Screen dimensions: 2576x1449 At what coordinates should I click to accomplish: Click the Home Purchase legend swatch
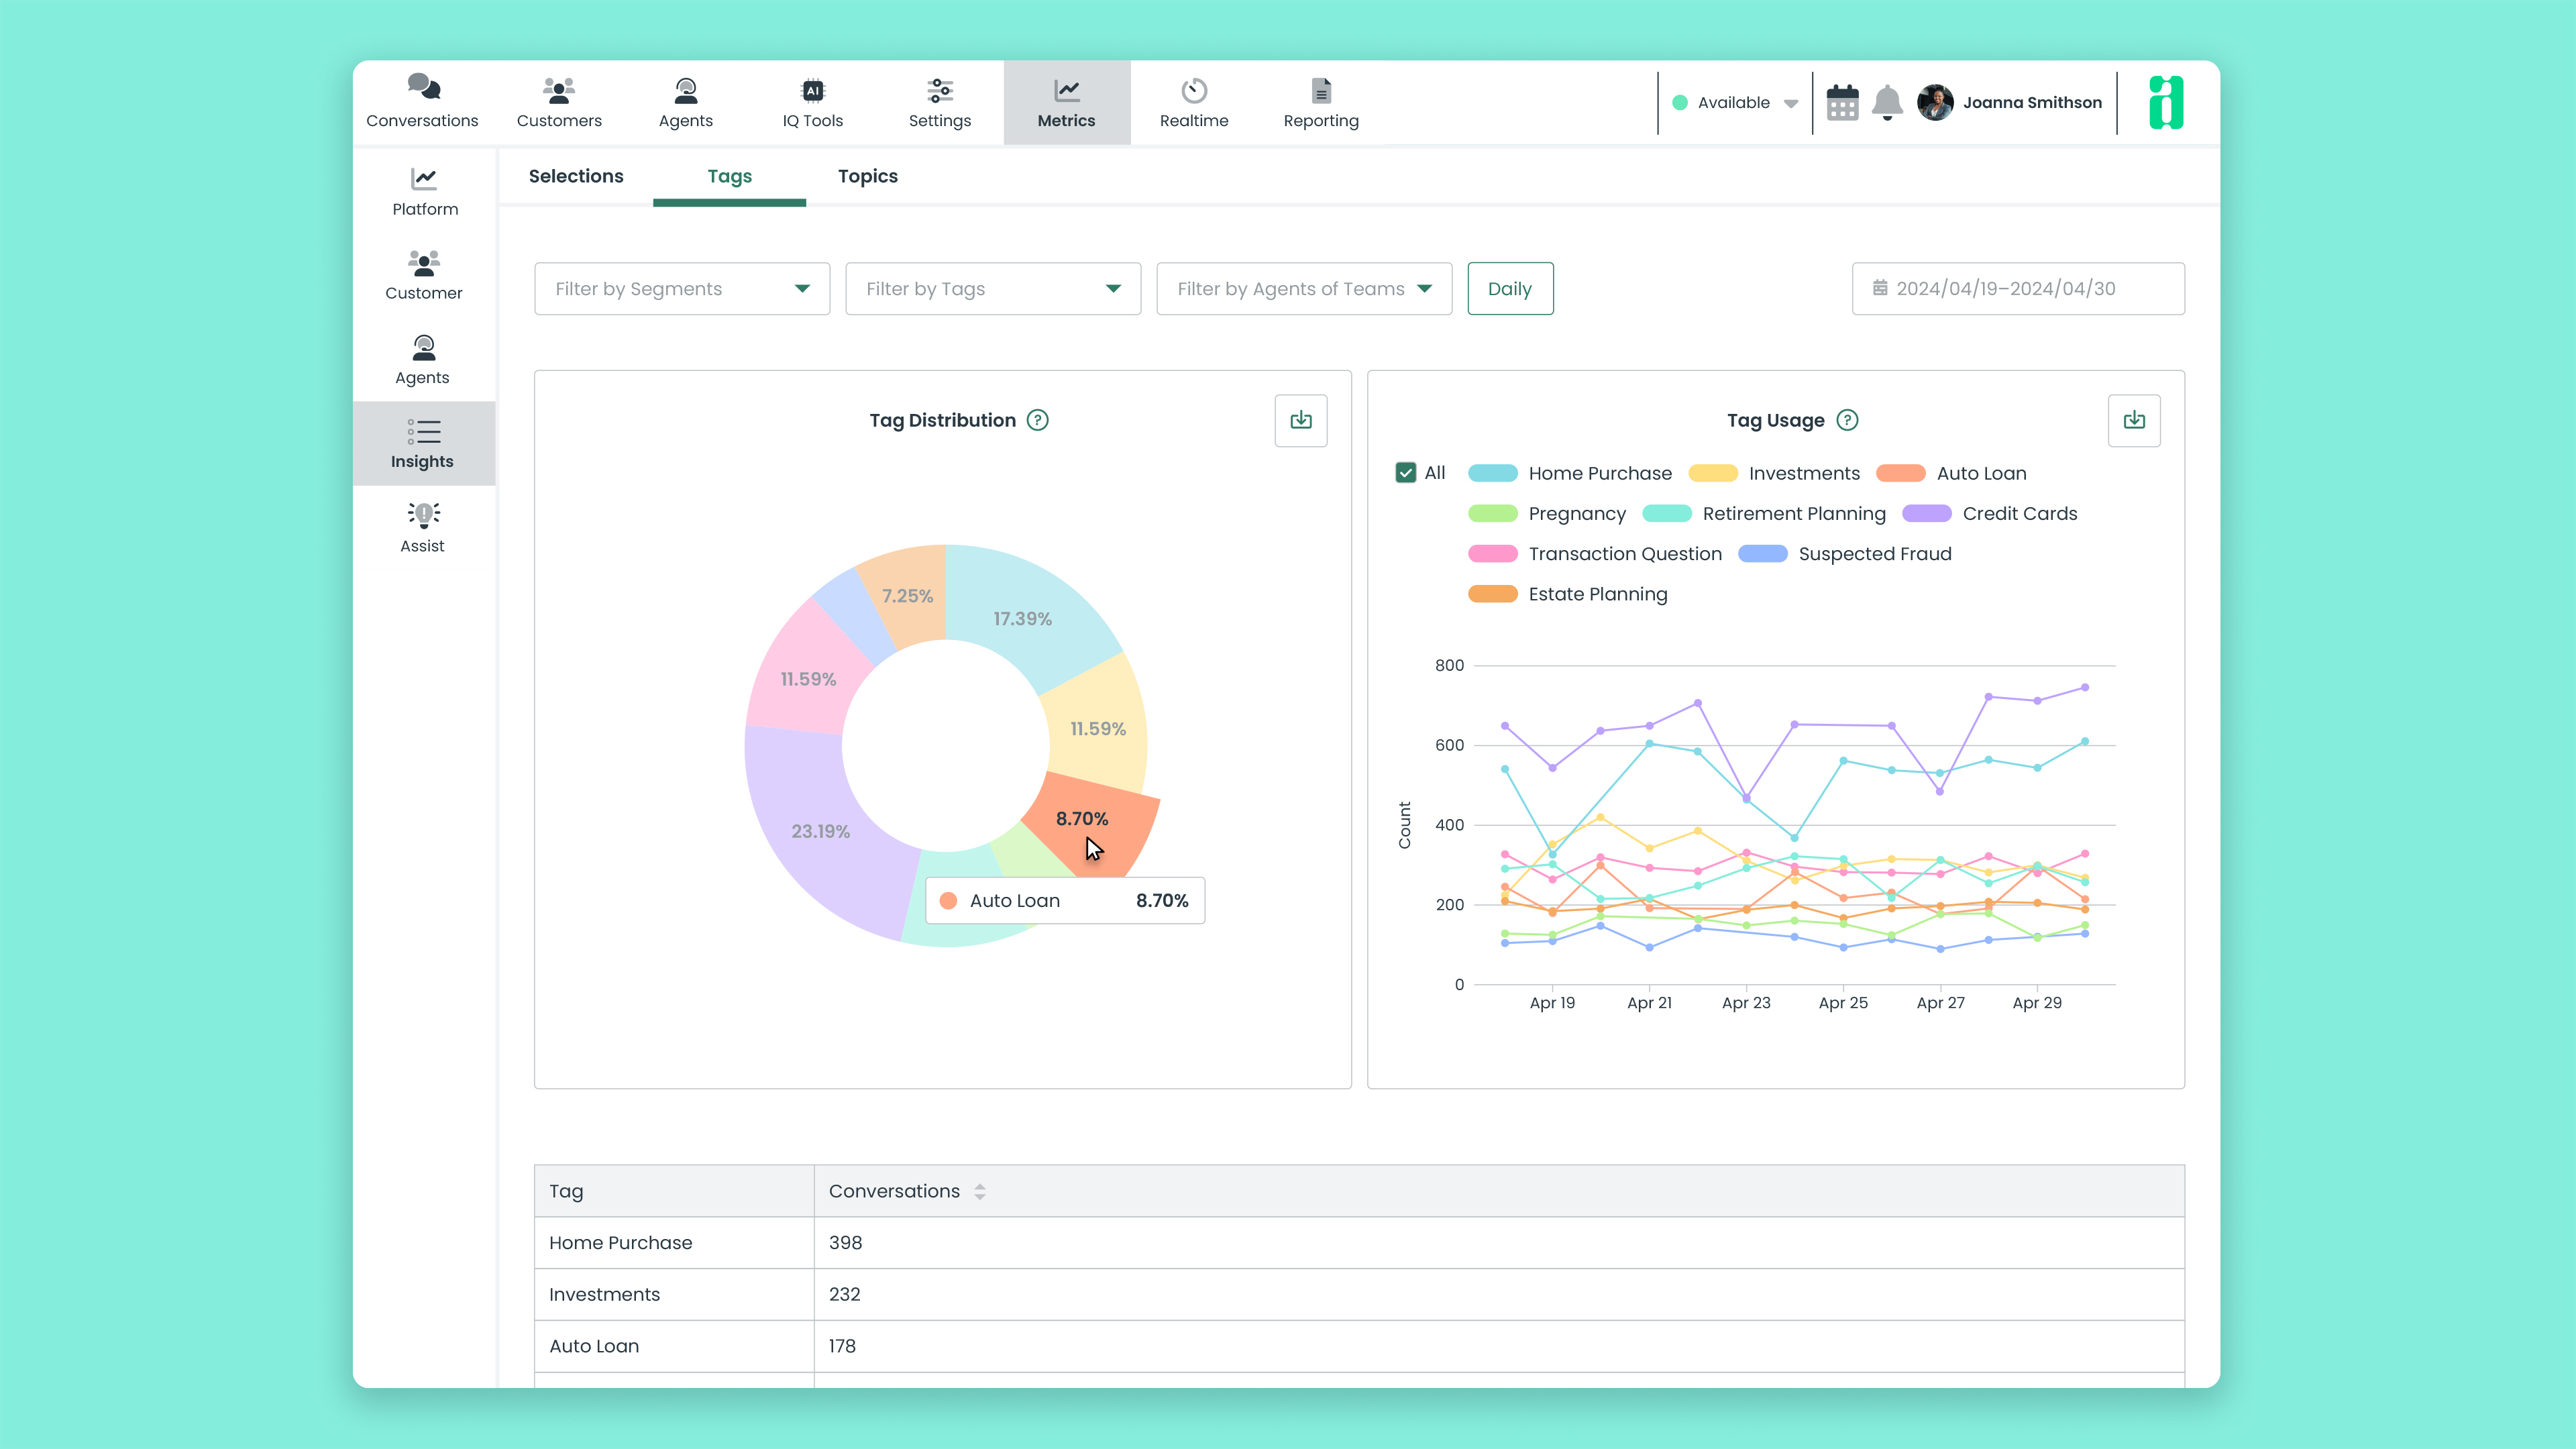coord(1492,474)
